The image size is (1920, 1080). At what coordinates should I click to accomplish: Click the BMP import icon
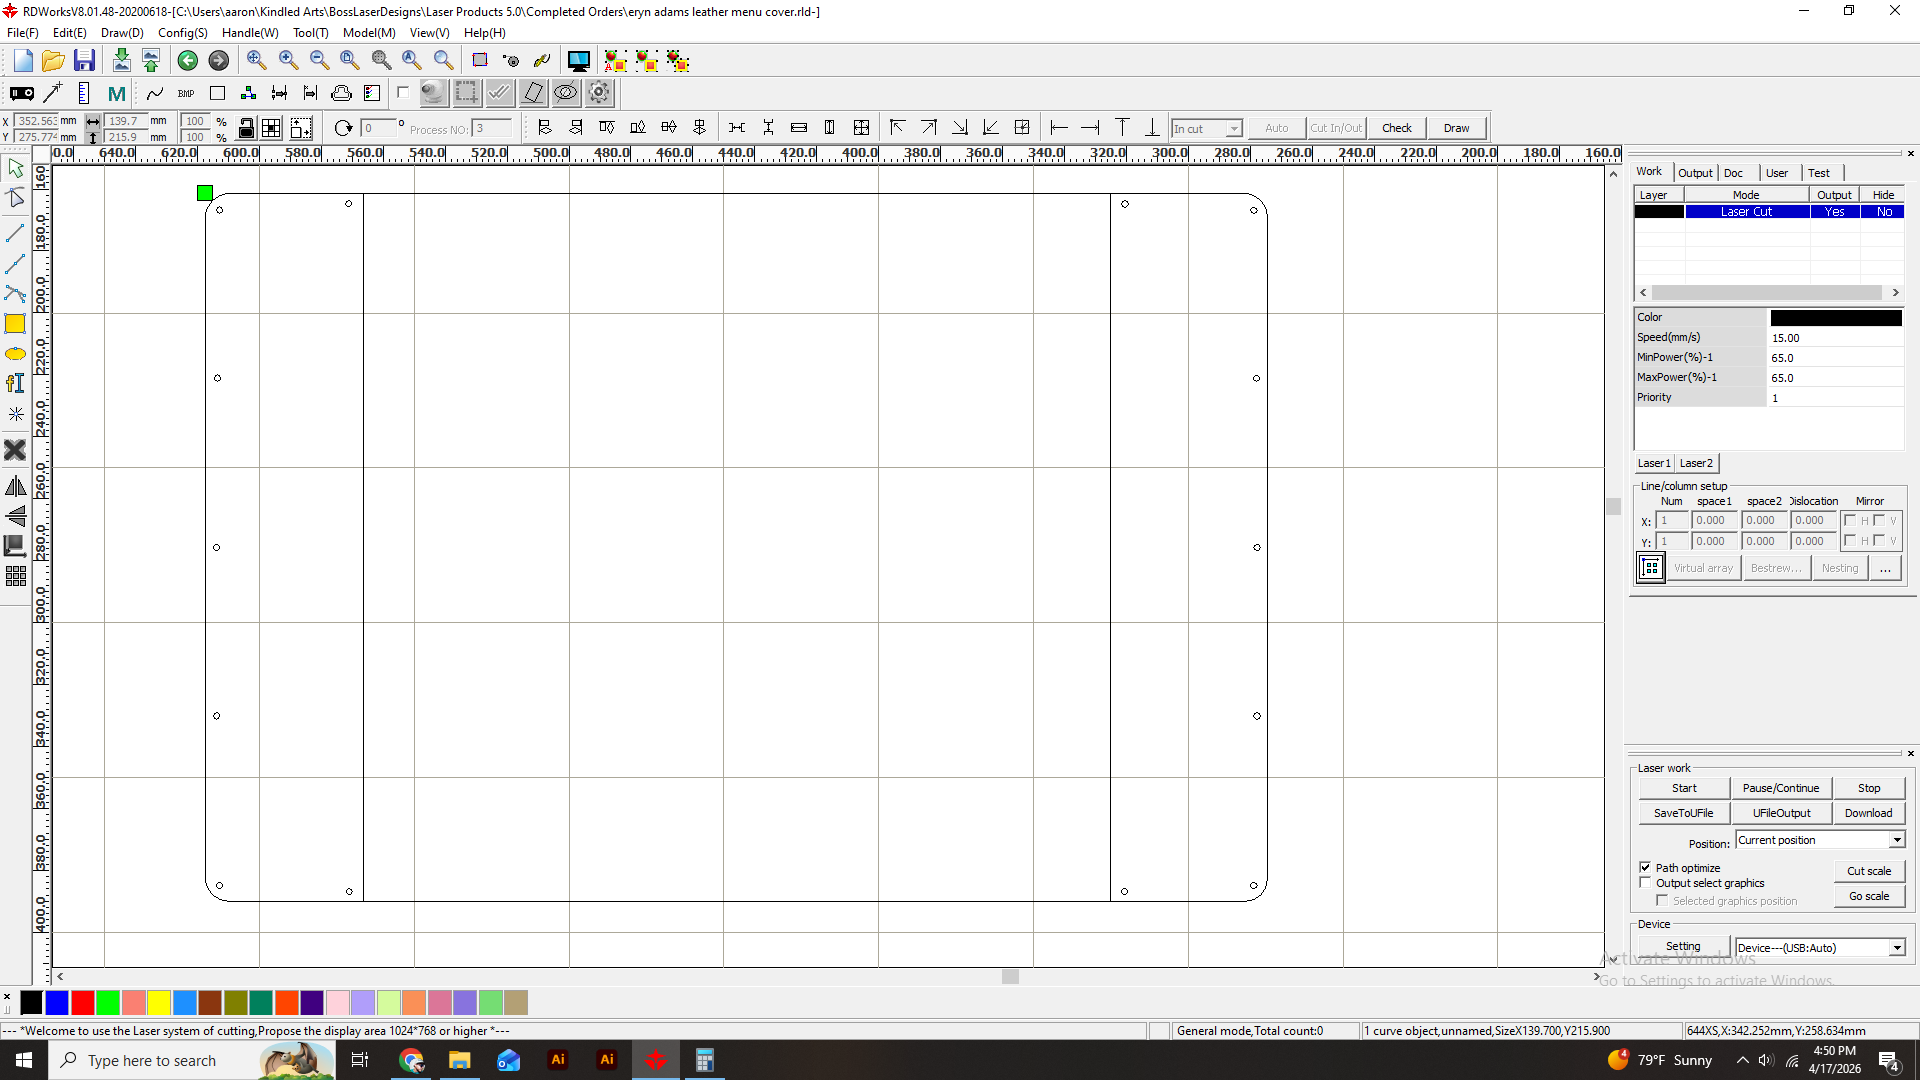point(186,93)
